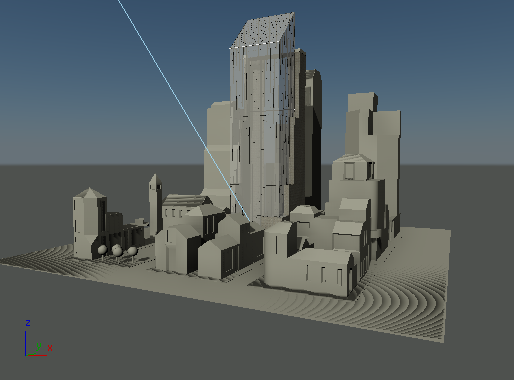The width and height of the screenshot is (514, 380).
Task: Click the rightmost round tree
Action: click(x=132, y=251)
